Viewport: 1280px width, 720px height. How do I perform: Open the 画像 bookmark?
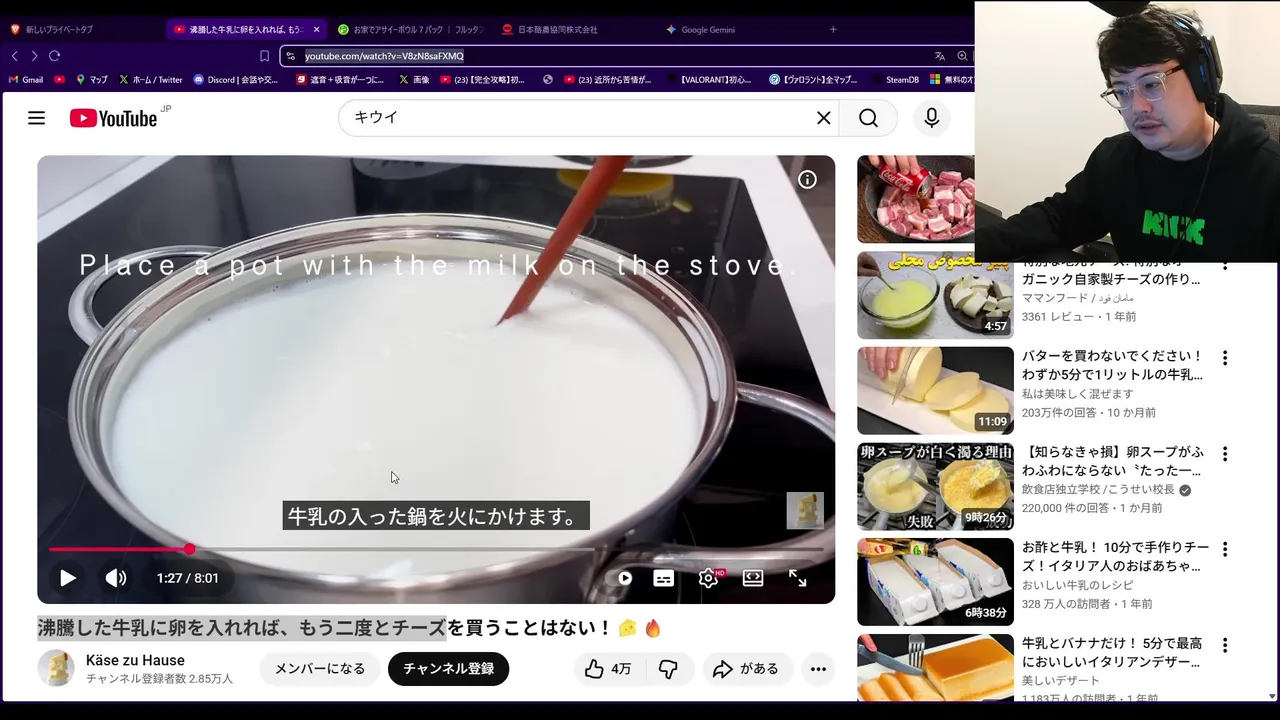(x=414, y=79)
